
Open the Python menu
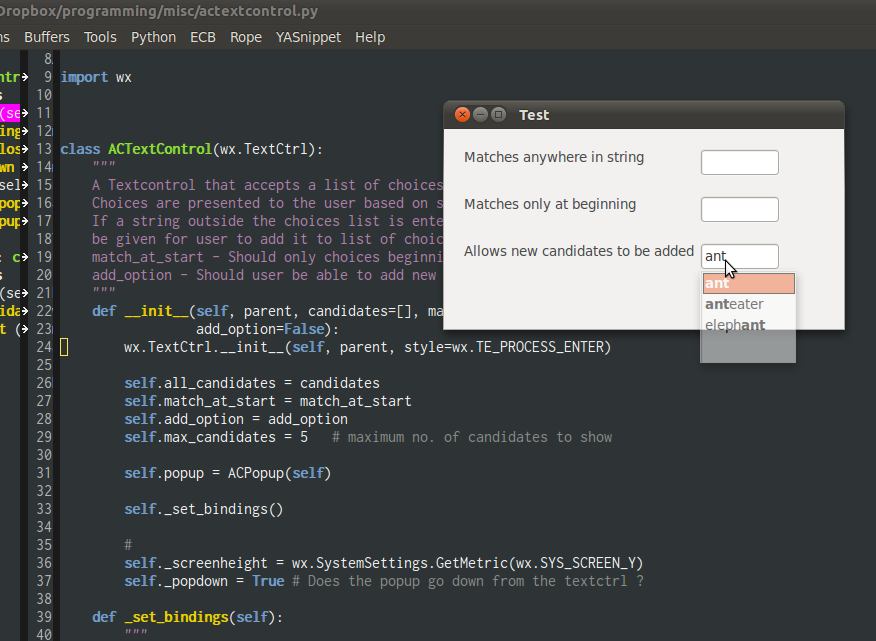(x=153, y=37)
